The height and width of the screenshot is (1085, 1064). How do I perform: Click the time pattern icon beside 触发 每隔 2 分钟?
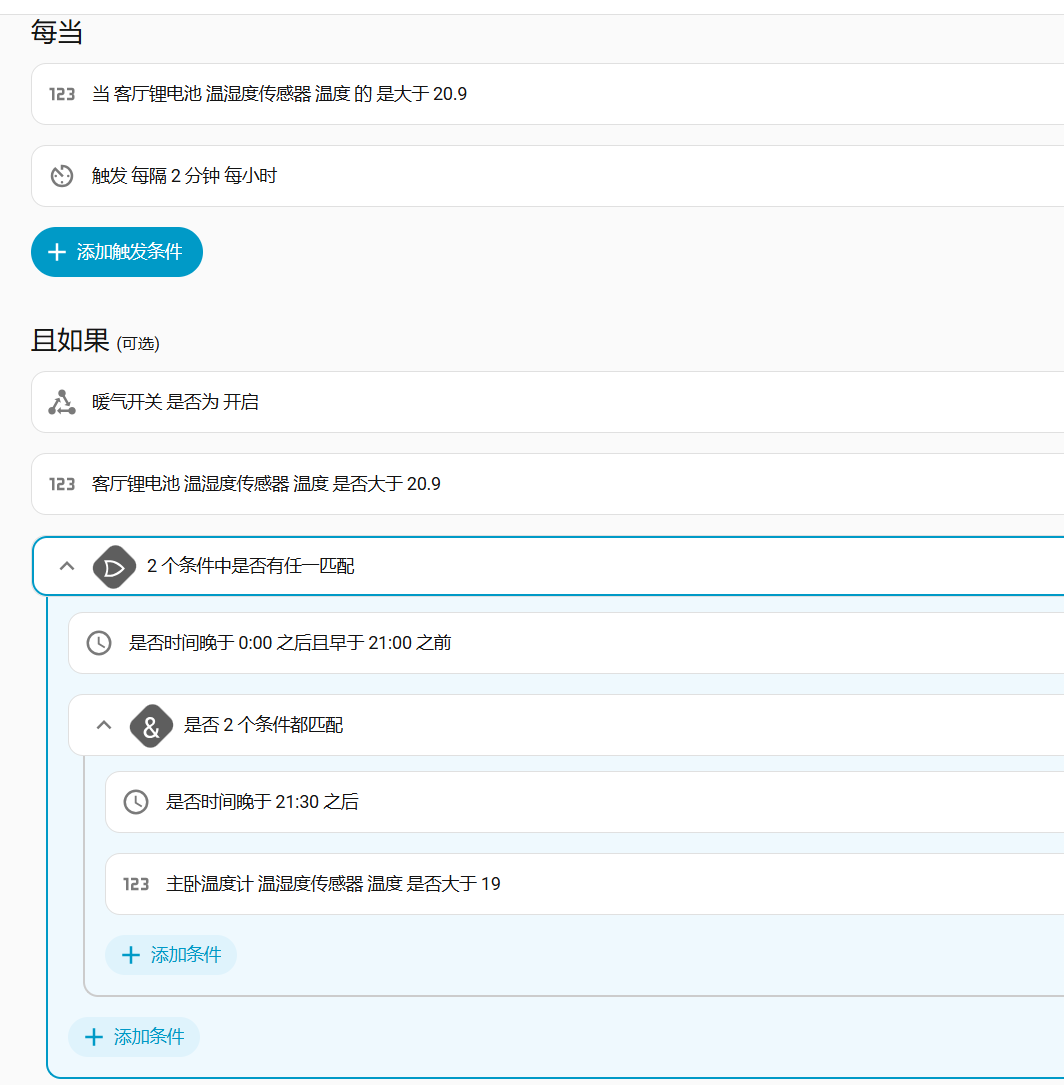(x=62, y=176)
